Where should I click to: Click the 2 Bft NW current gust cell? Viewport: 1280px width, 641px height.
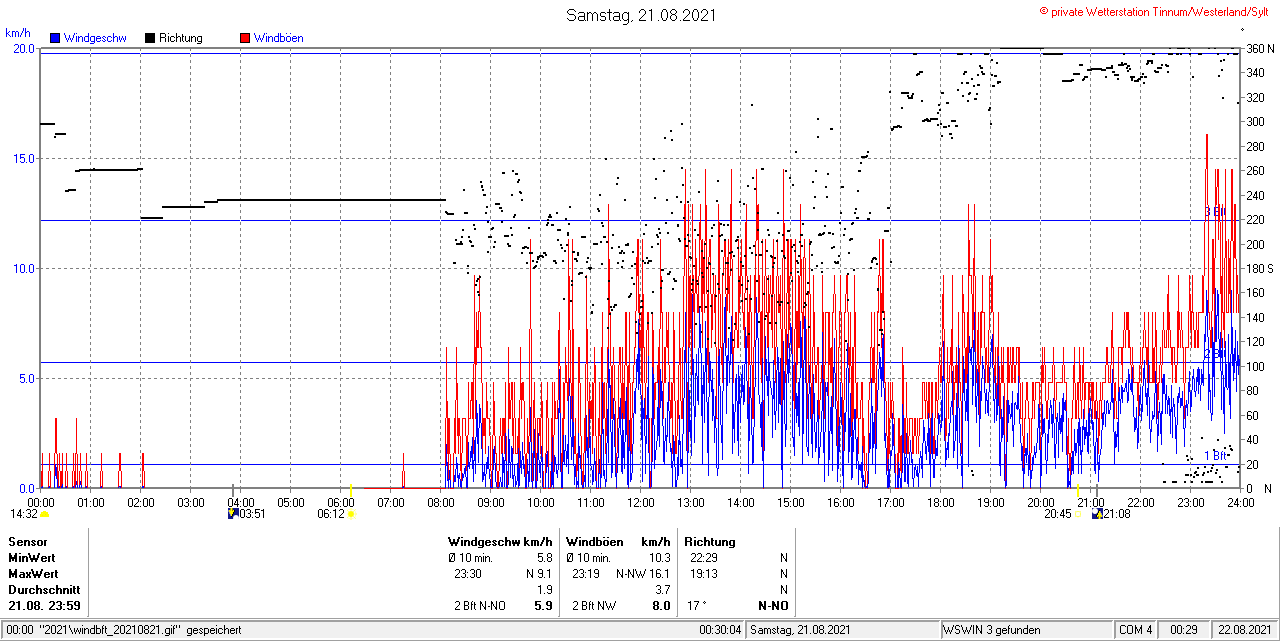point(593,606)
